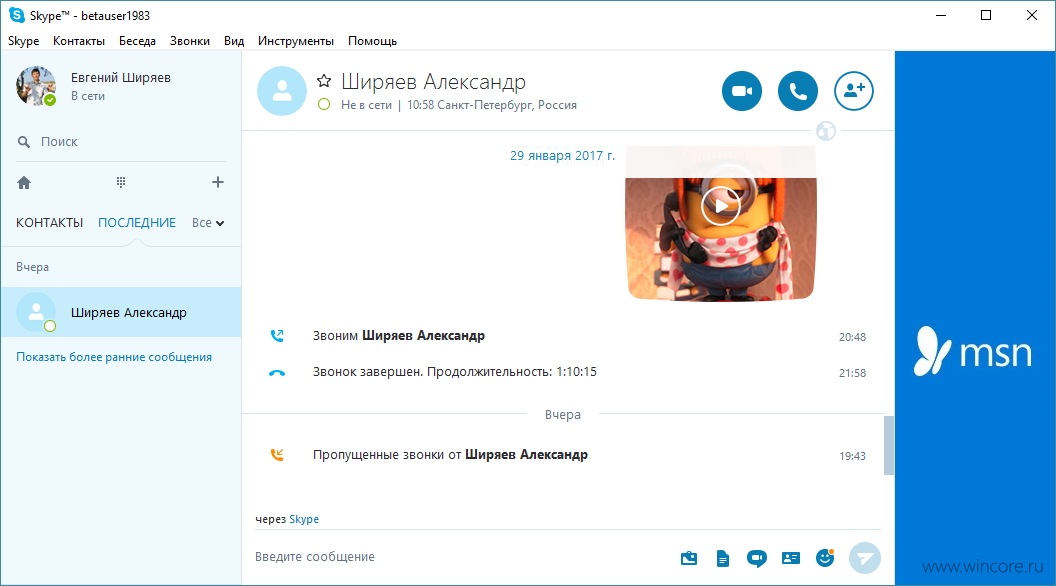Viewport: 1056px width, 586px height.
Task: Open the Инструменты menu
Action: pos(296,41)
